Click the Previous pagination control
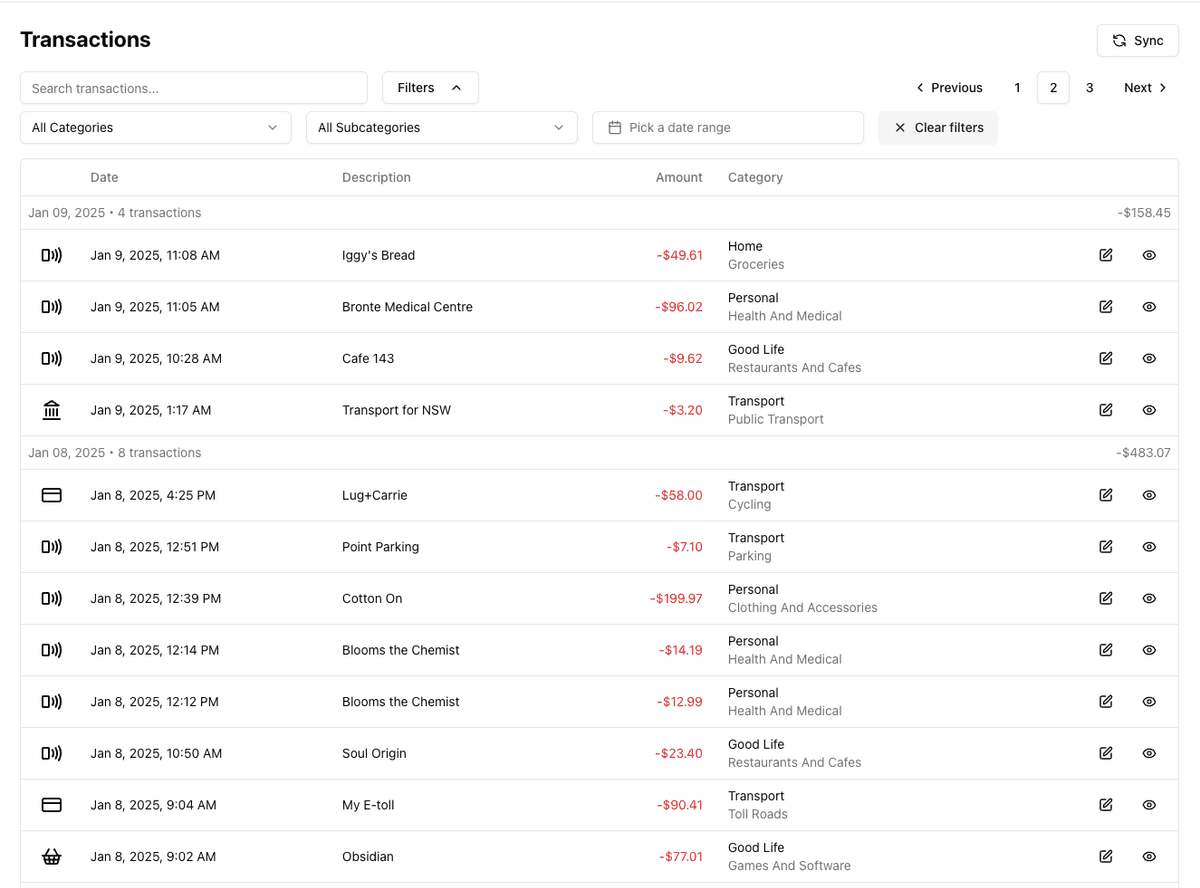 tap(948, 87)
